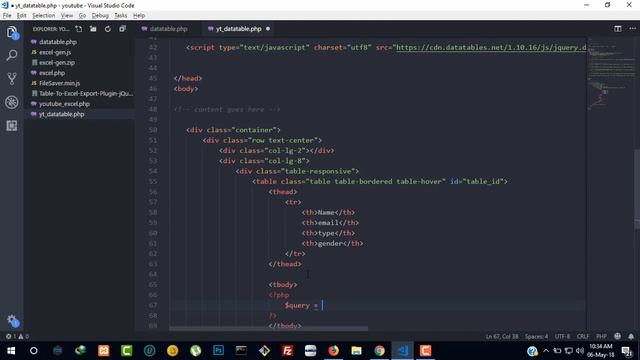
Task: Open the Extensions view in activity bar
Action: [x=12, y=125]
